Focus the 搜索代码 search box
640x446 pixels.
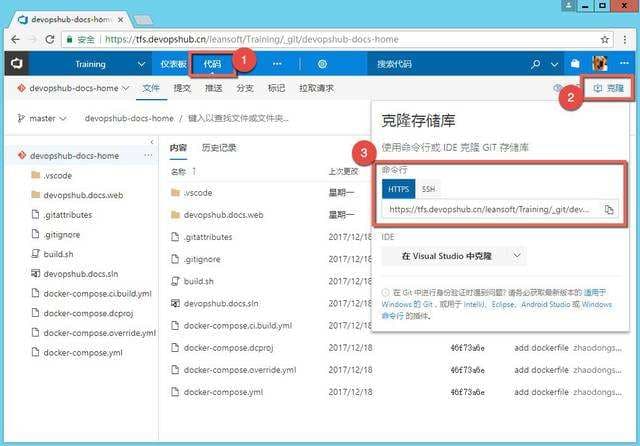pos(445,64)
